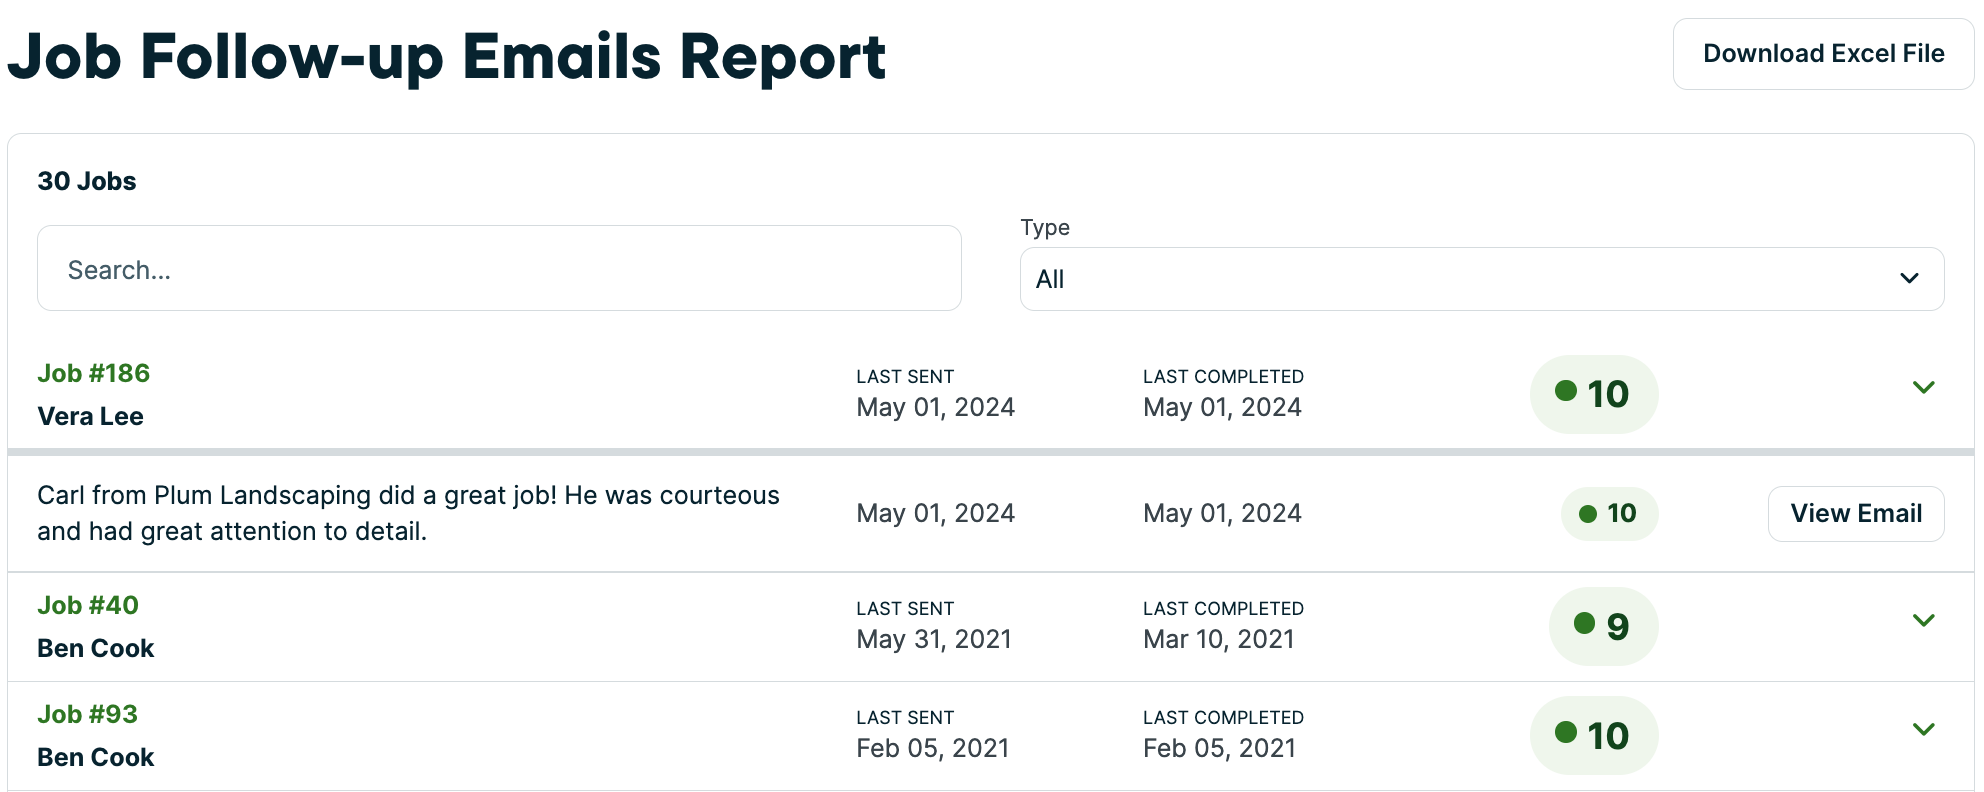The width and height of the screenshot is (1984, 792).
Task: Collapse the expanded Job #186 row
Action: click(x=1922, y=387)
